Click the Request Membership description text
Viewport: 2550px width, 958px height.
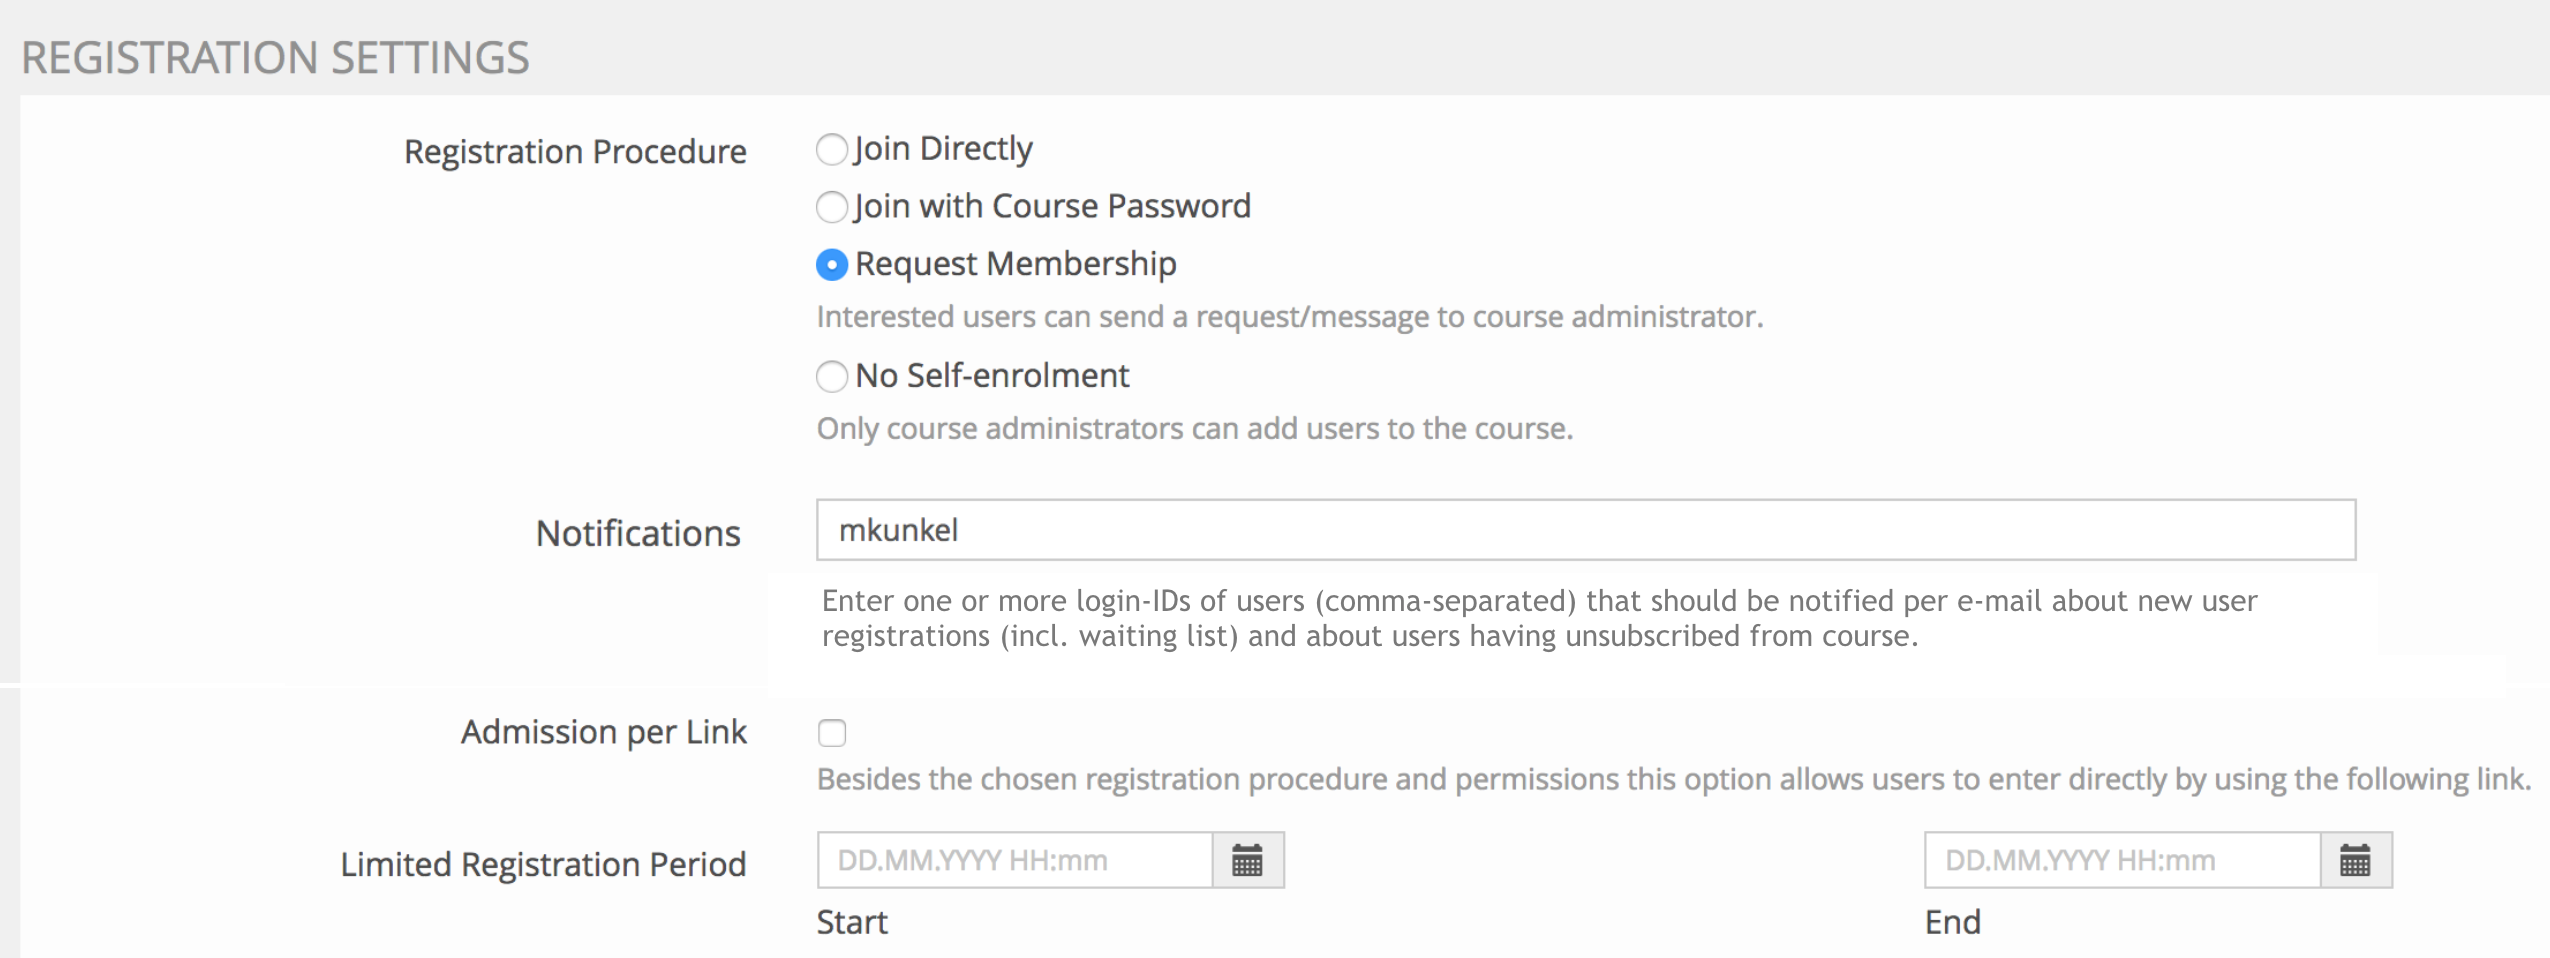[x=1289, y=317]
